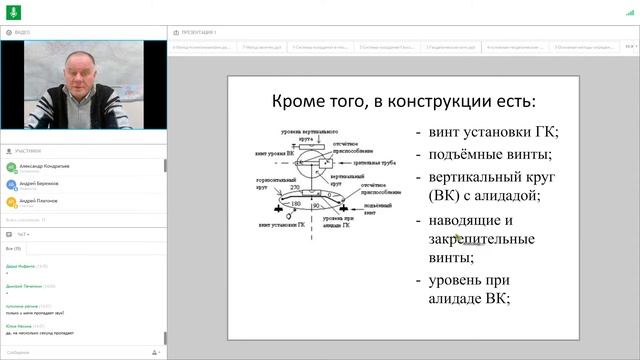Click the УЧАСТНИКИ panel title
This screenshot has width=640, height=360.
(x=28, y=151)
